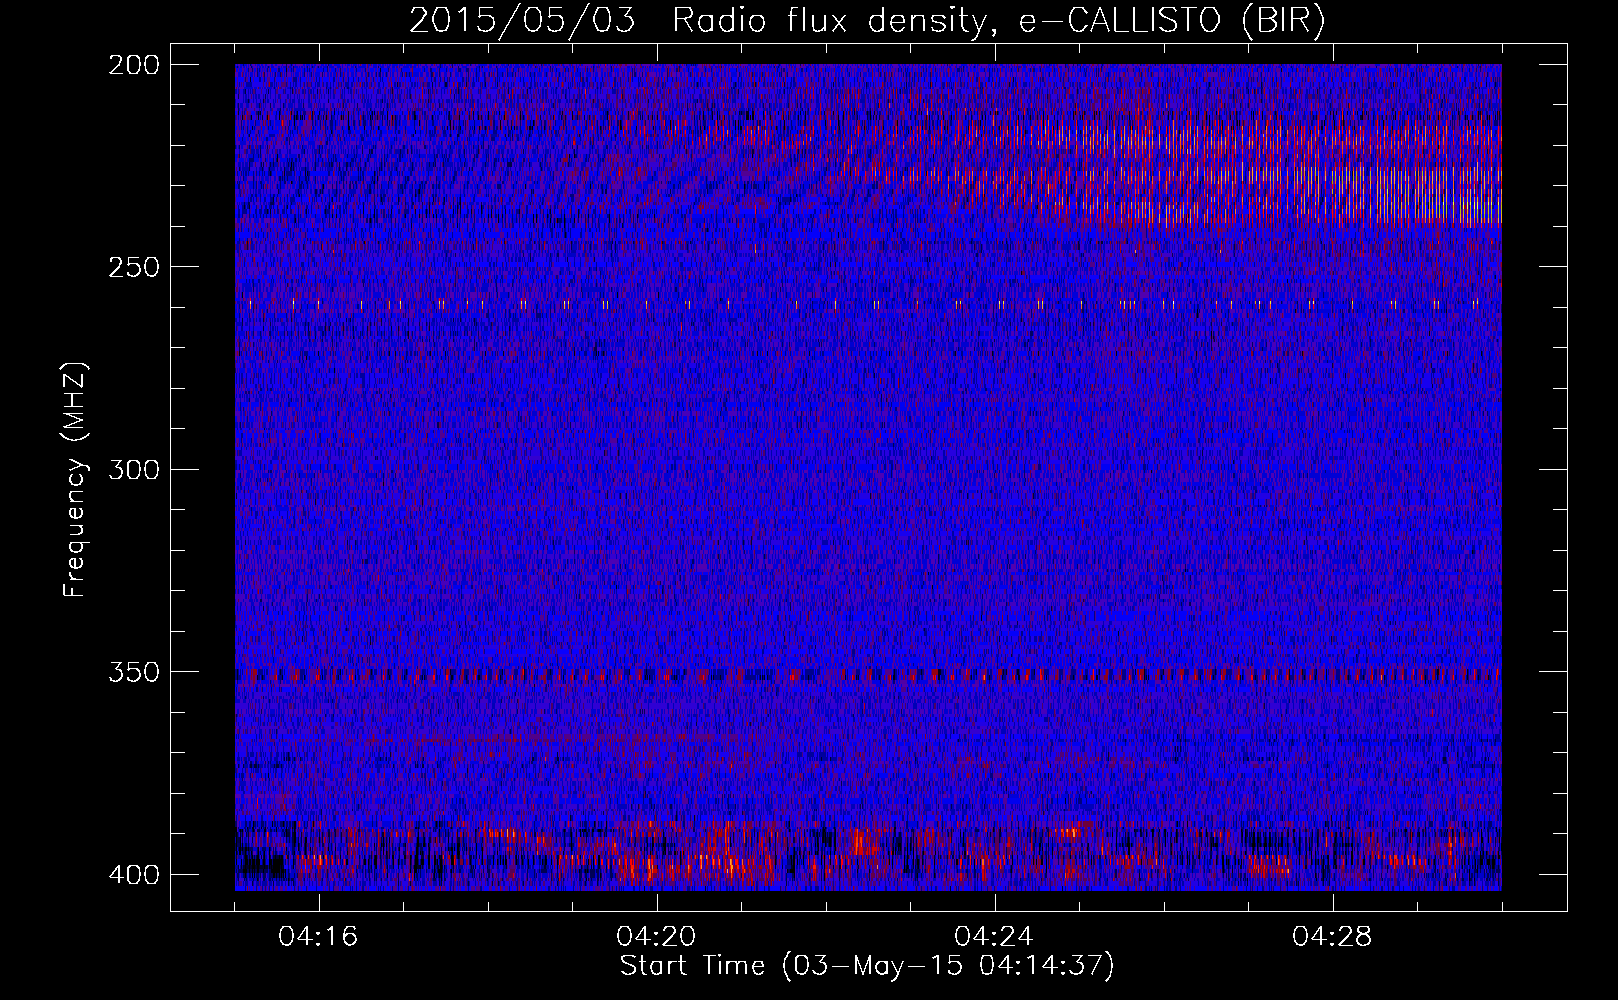Image resolution: width=1618 pixels, height=1000 pixels.
Task: Click the 'Frequency (MHZ)' y-axis label
Action: tap(75, 479)
